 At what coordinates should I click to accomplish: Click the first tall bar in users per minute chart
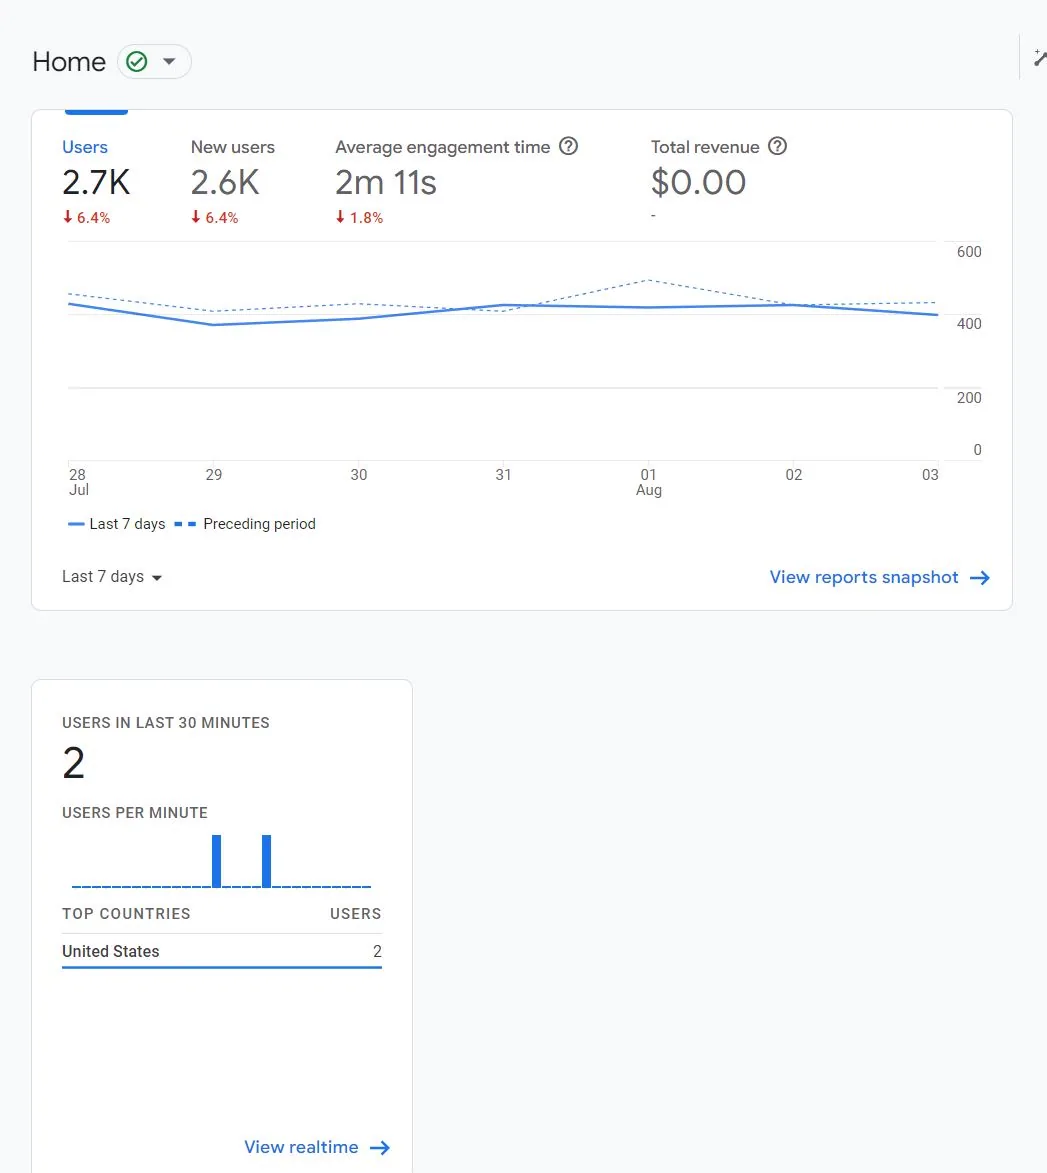point(216,861)
